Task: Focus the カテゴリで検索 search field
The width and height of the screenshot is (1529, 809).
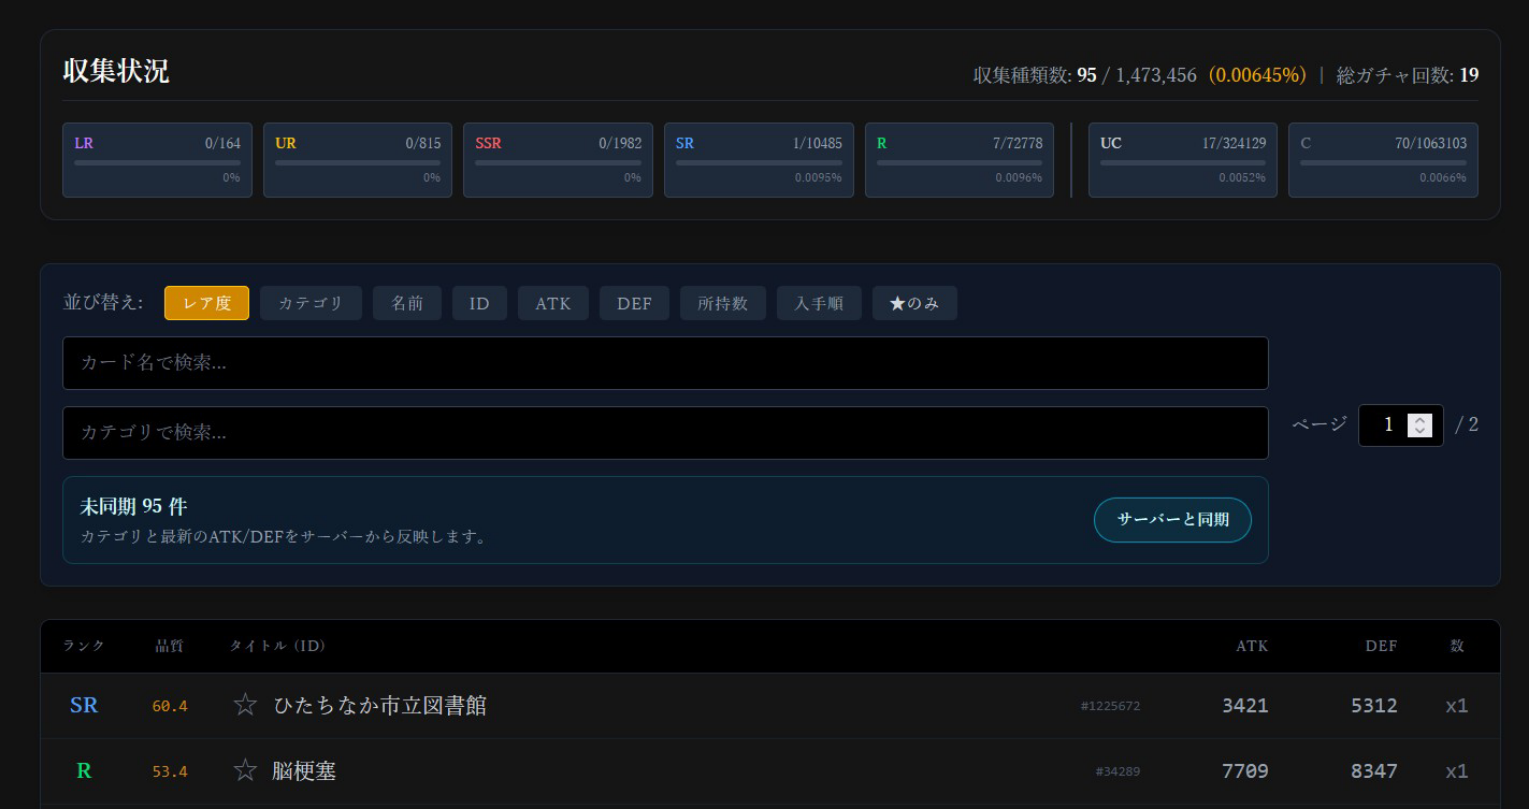Action: pyautogui.click(x=665, y=433)
